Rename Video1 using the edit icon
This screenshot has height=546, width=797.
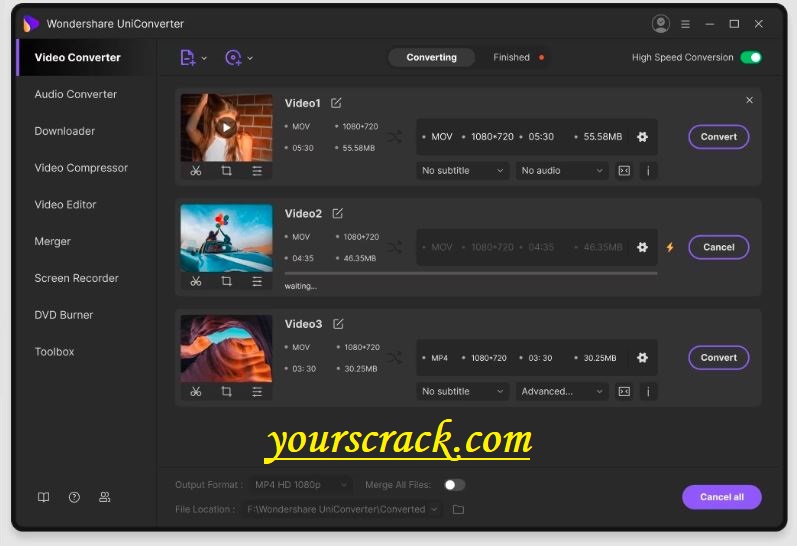click(336, 103)
